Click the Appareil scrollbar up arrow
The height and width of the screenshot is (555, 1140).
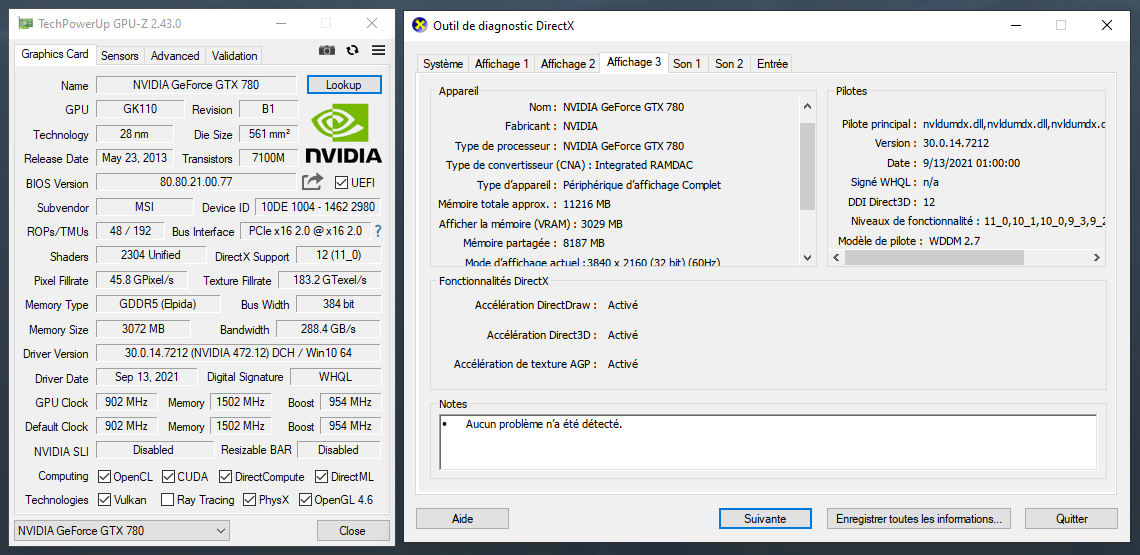pyautogui.click(x=808, y=106)
